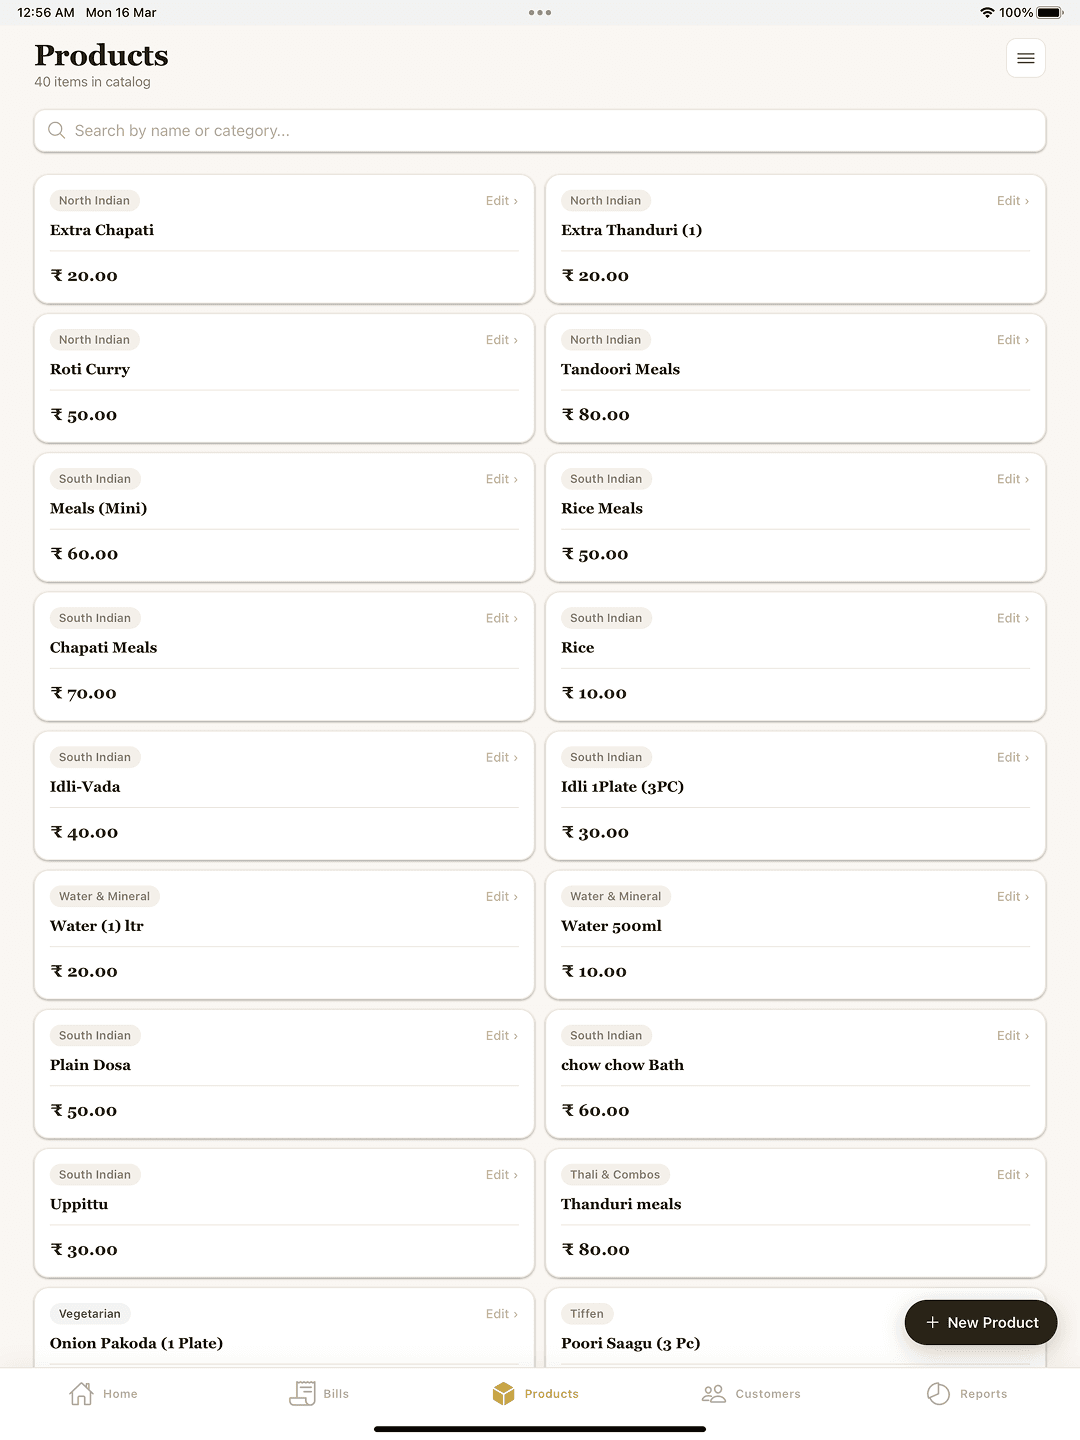Go to Bills receipt icon
Viewport: 1080px width, 1440px height.
[x=302, y=1393]
